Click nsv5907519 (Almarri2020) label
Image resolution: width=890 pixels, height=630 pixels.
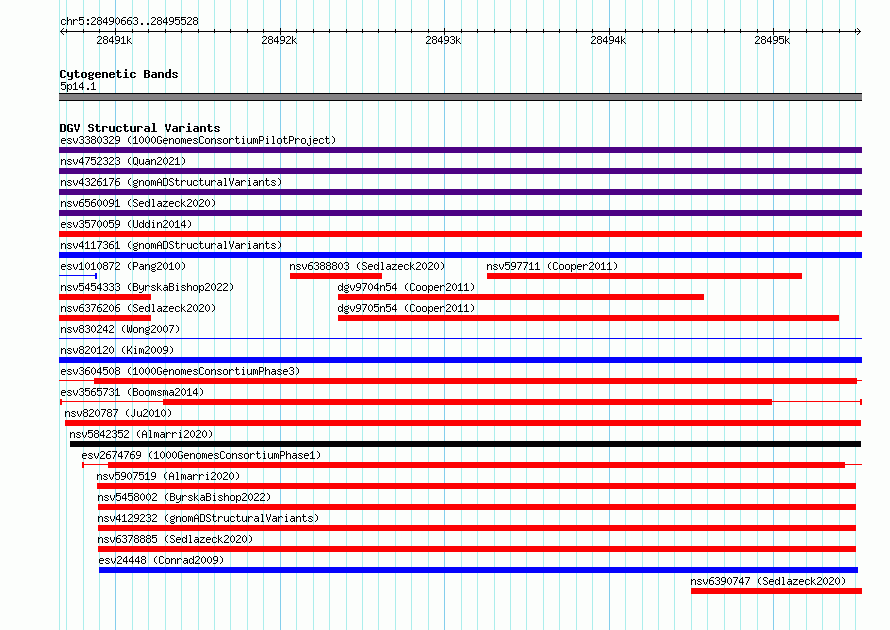[x=168, y=476]
